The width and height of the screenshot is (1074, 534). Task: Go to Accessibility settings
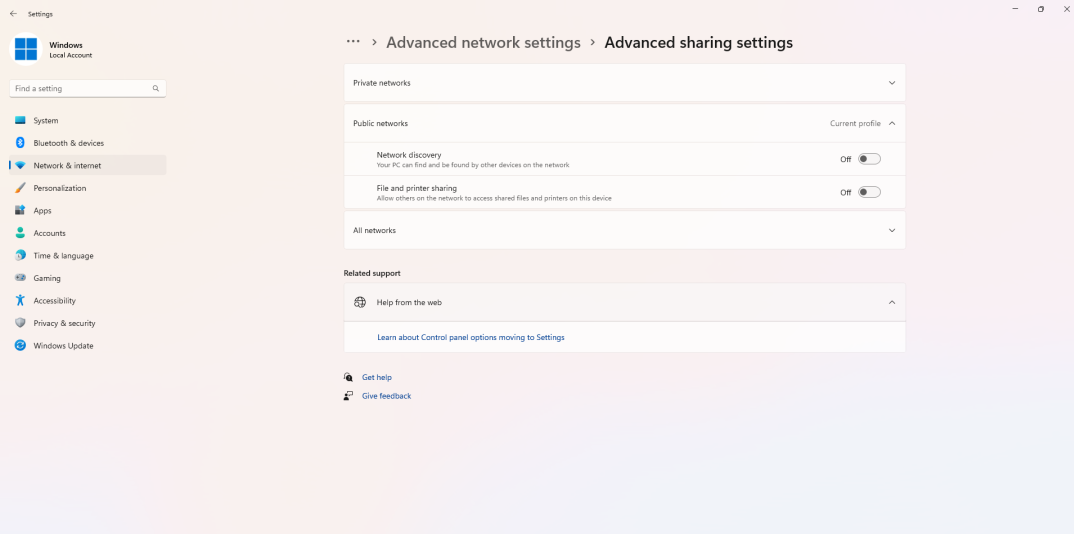point(88,301)
